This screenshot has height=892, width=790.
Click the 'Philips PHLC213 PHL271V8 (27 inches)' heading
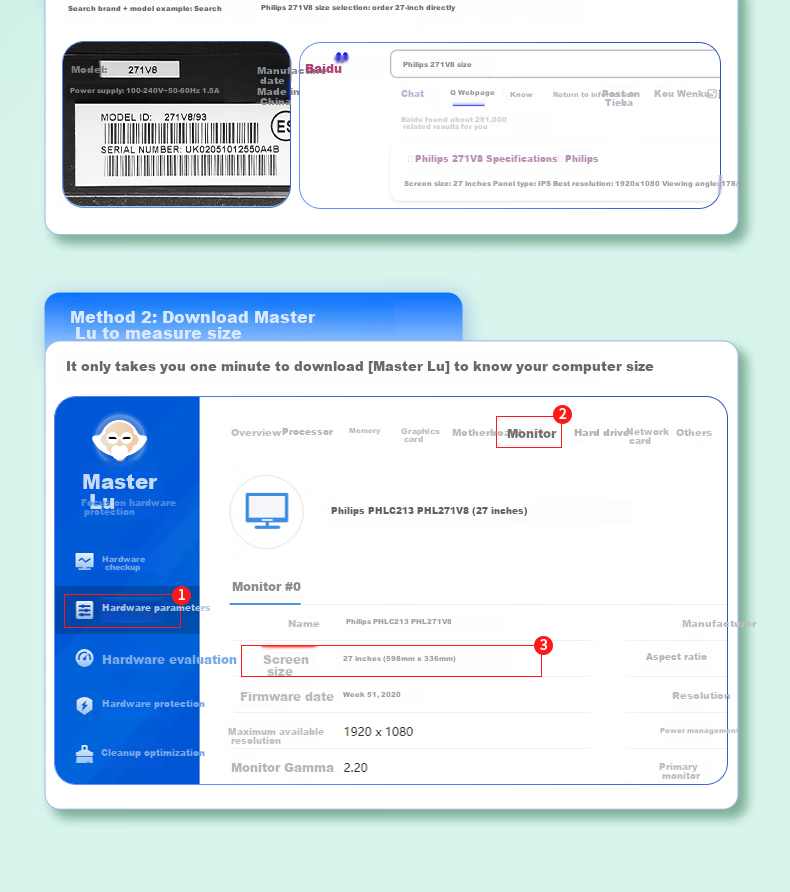(429, 511)
